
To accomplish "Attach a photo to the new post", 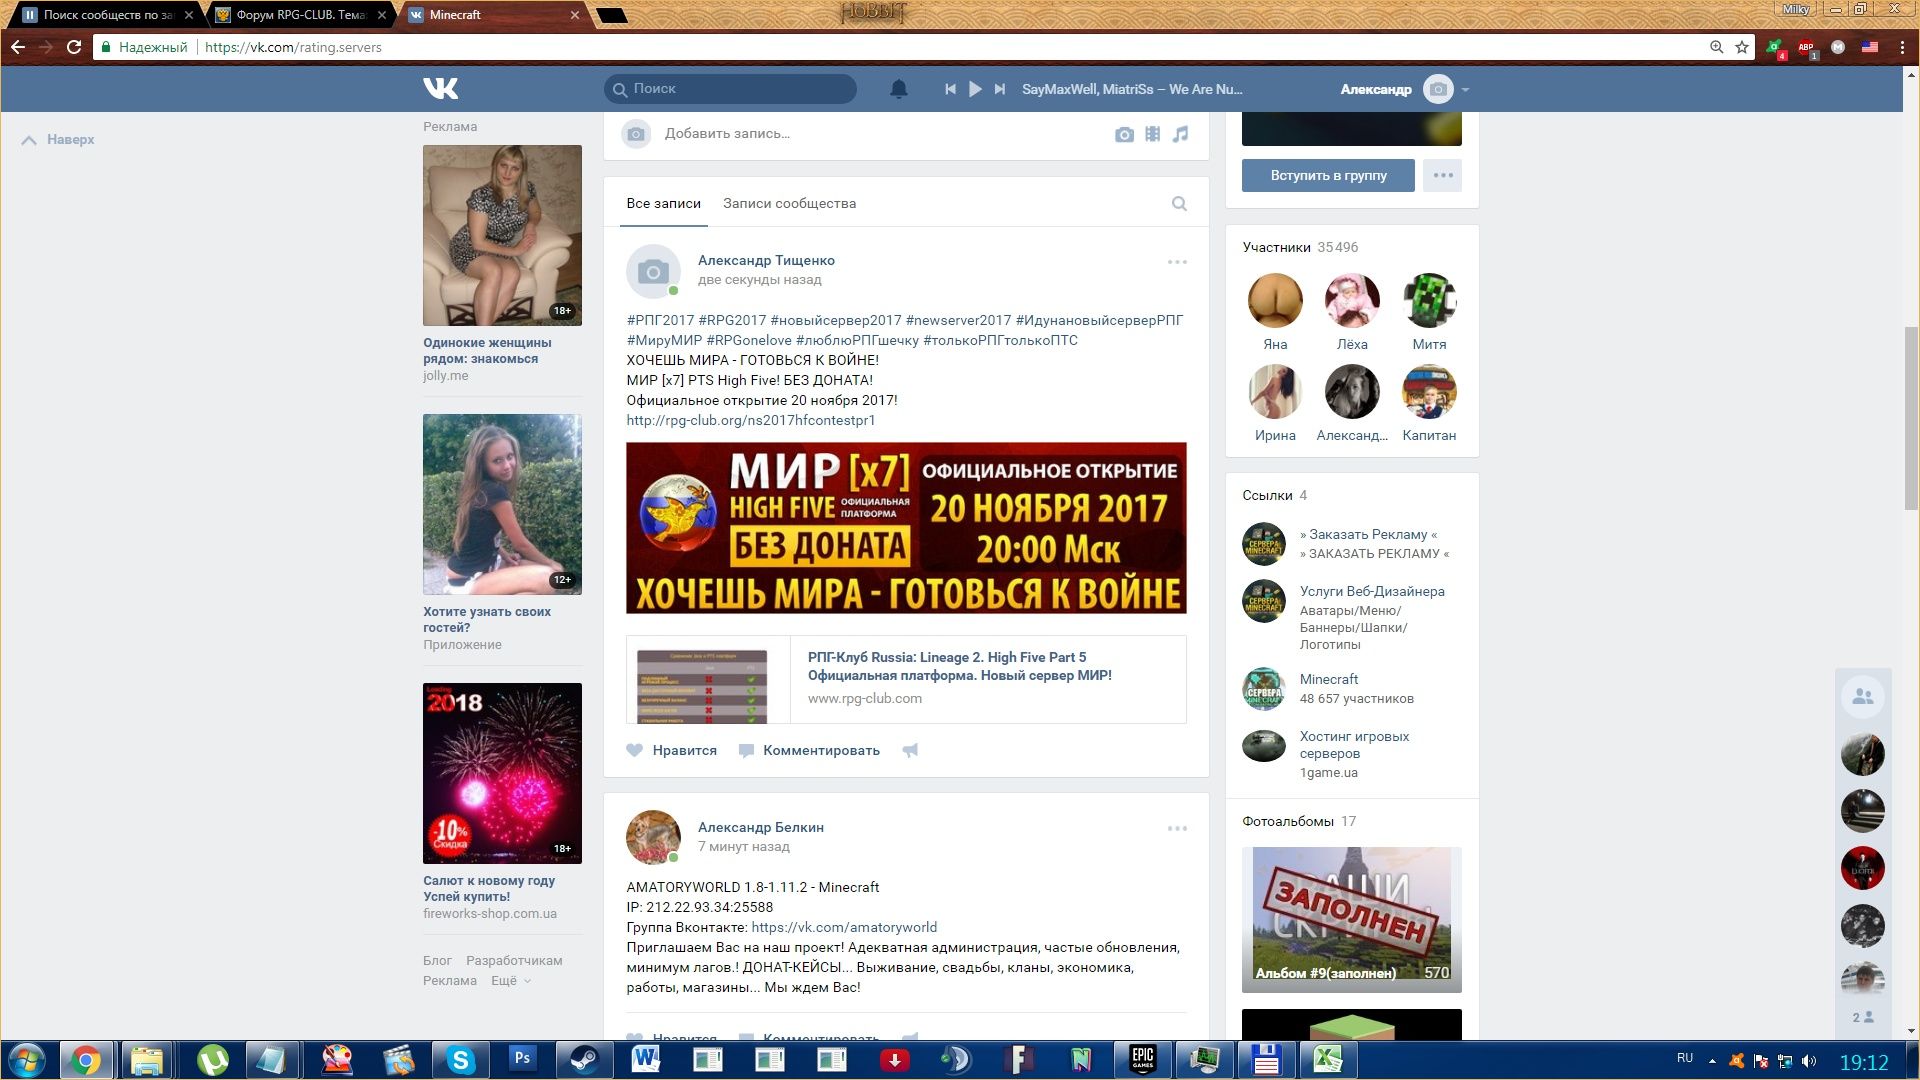I will coord(1124,134).
